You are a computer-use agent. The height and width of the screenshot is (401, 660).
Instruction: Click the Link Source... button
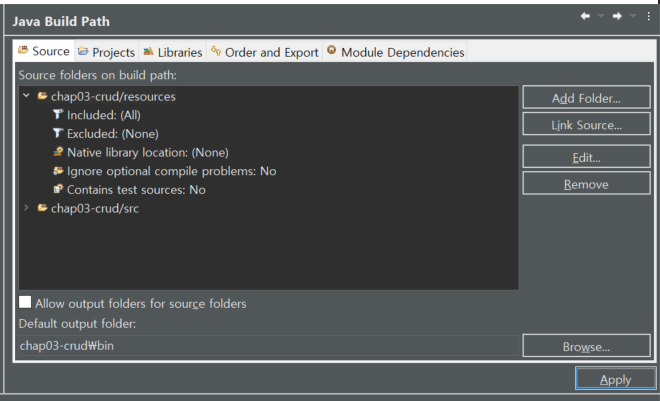click(586, 124)
